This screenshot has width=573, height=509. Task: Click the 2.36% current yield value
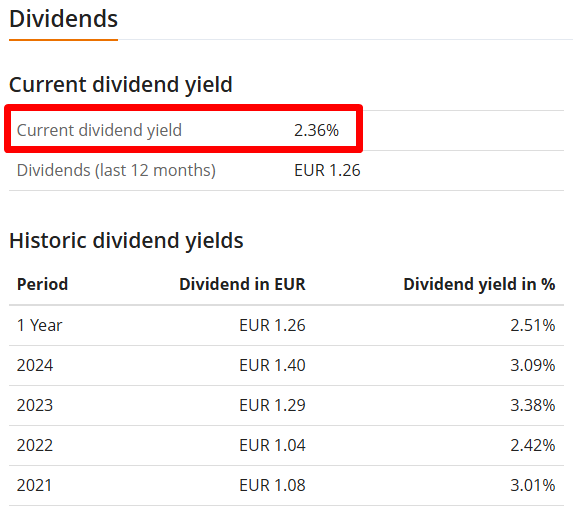coord(316,130)
